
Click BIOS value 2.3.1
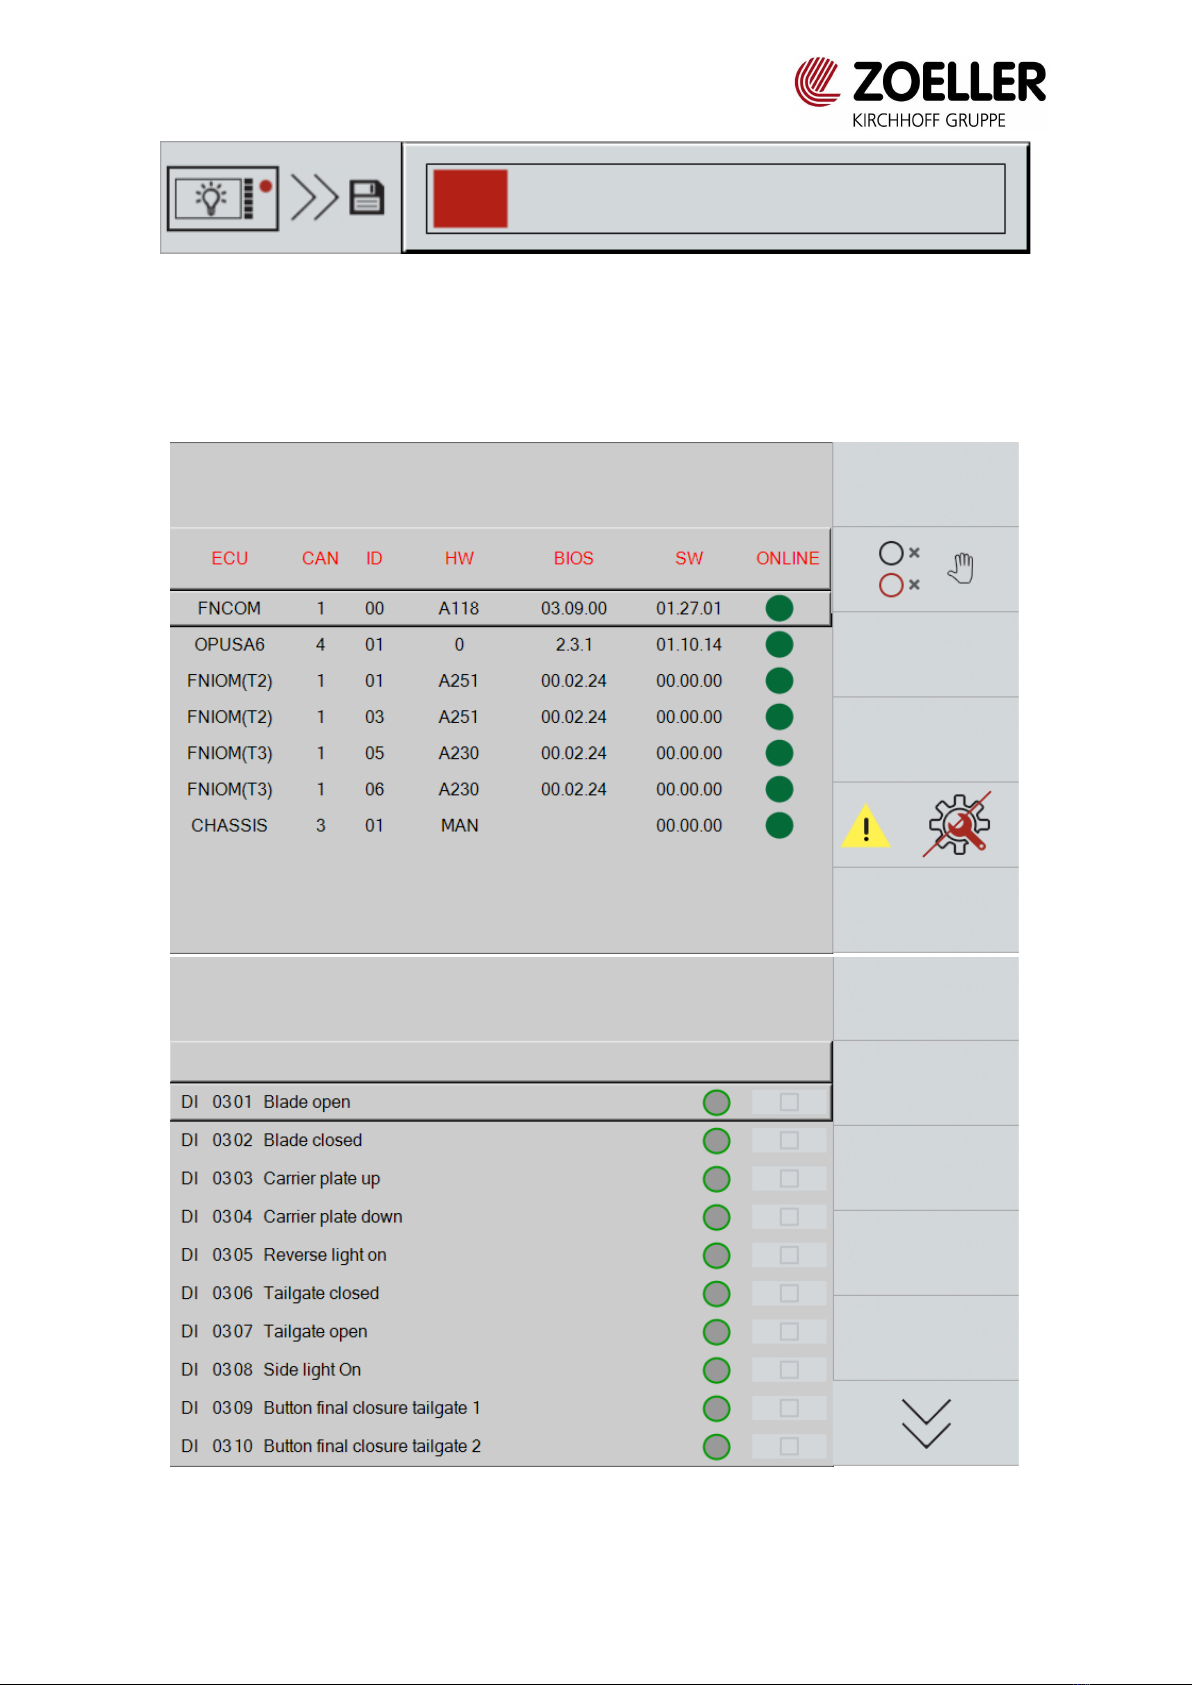574,644
